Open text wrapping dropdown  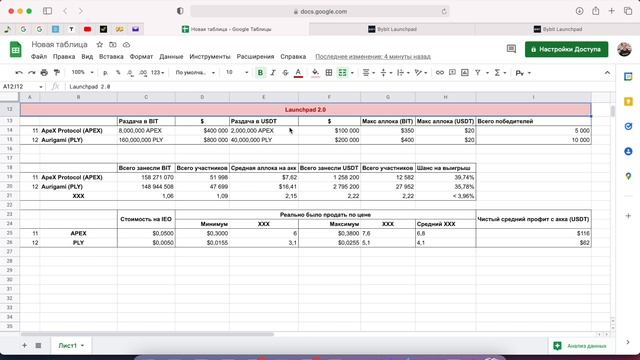[x=403, y=73]
